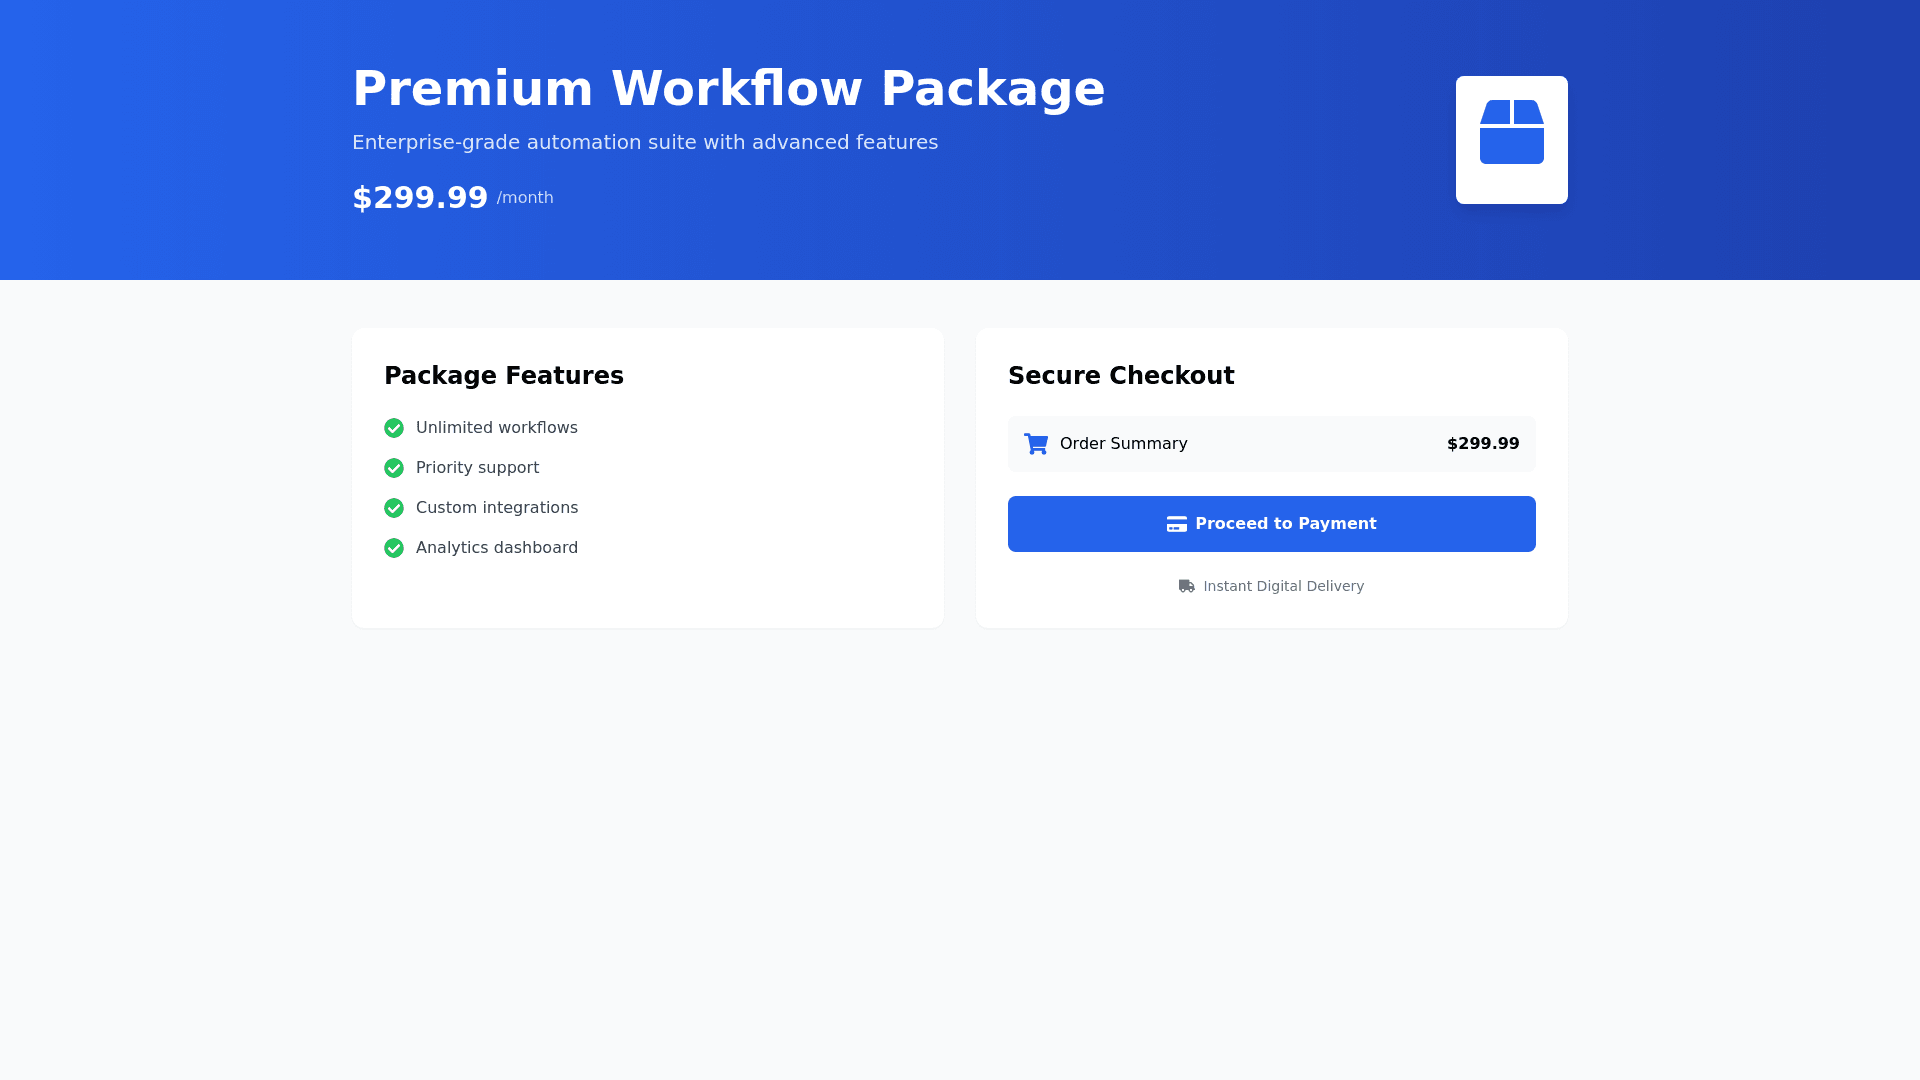This screenshot has height=1080, width=1920.
Task: Click green checkmark beside Analytics dashboard
Action: click(394, 548)
